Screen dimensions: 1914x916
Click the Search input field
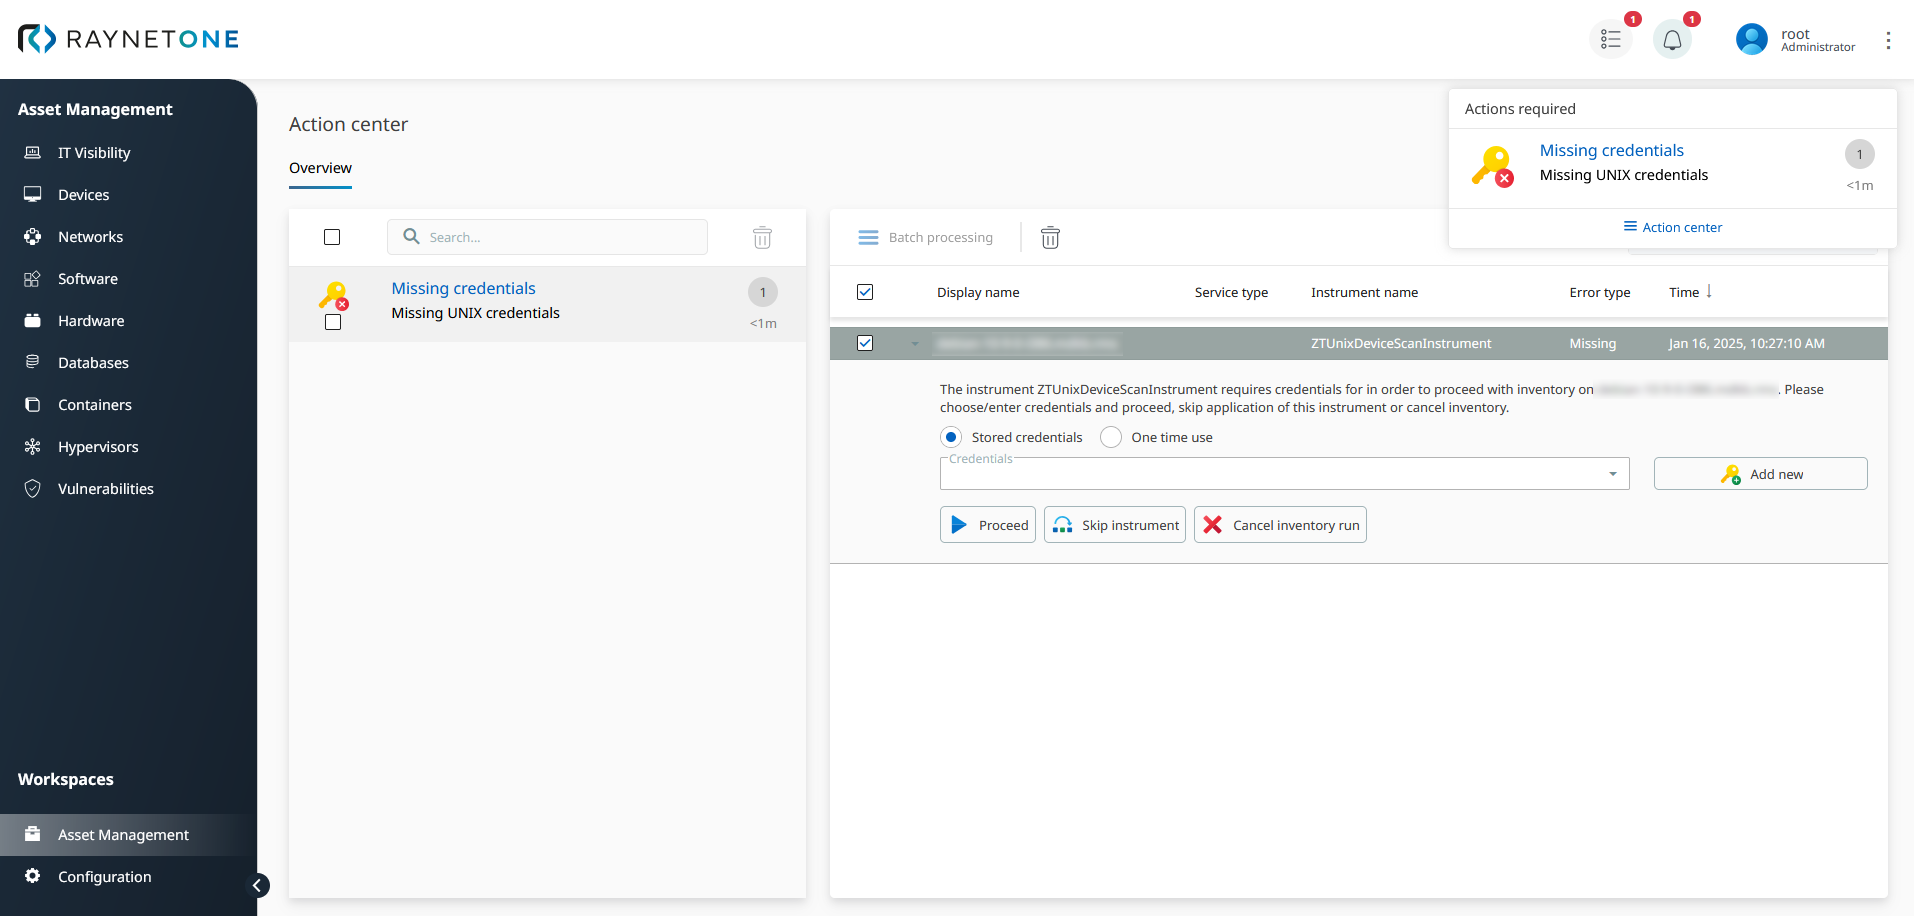[x=560, y=238]
